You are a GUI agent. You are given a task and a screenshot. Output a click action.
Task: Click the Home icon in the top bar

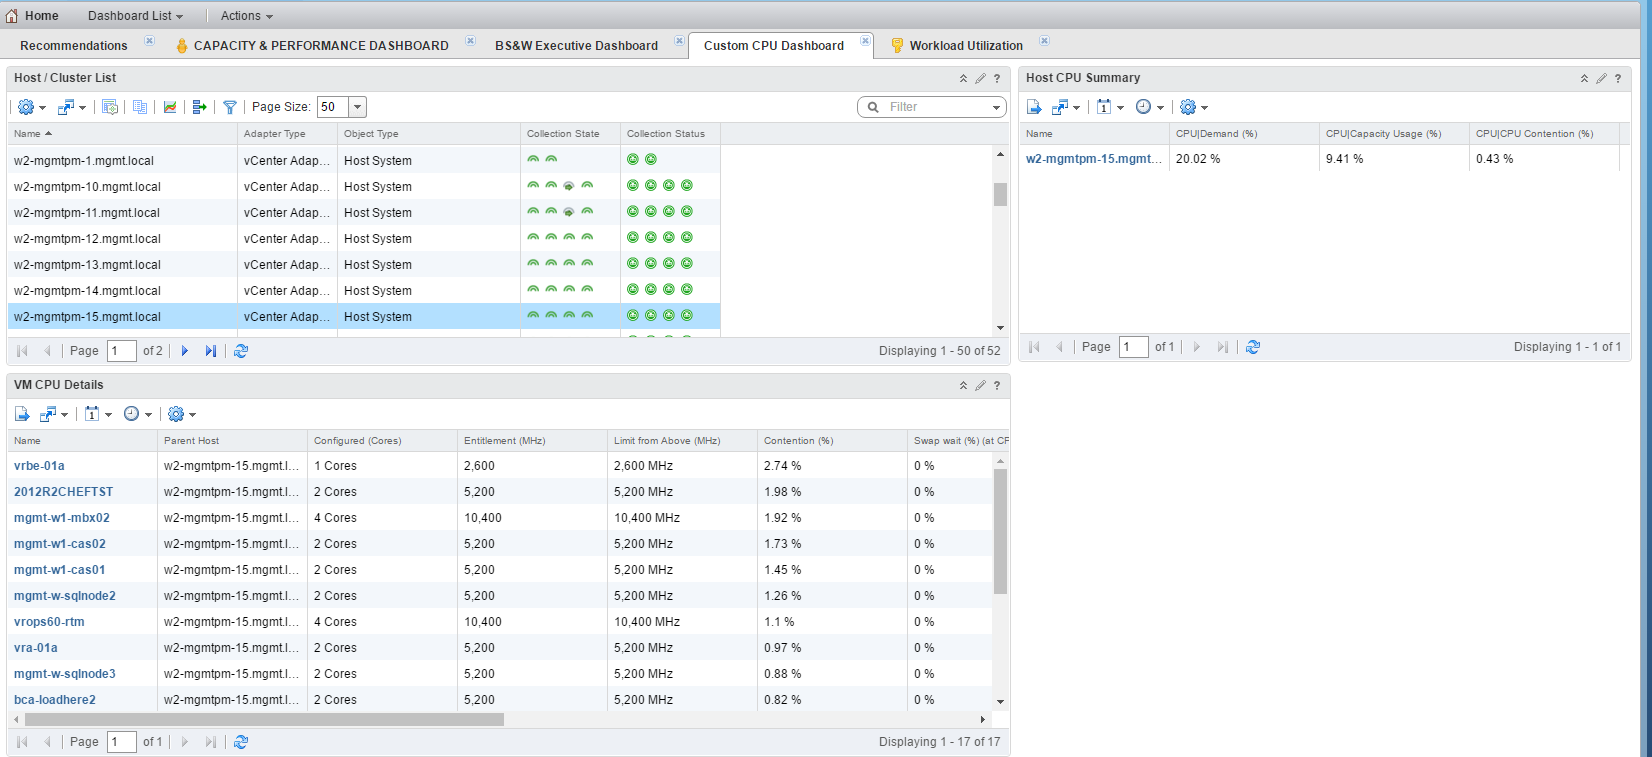12,16
